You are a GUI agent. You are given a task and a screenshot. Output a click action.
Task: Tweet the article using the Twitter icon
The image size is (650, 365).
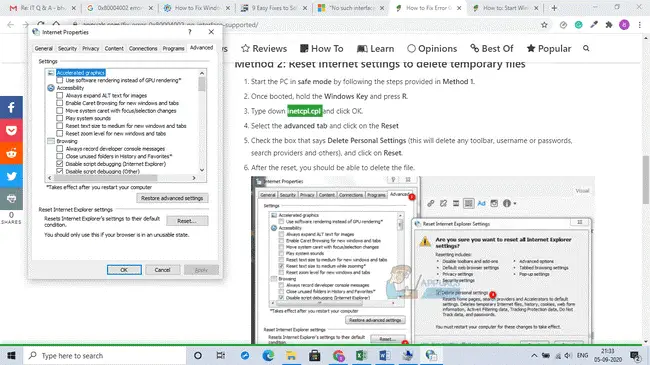[x=11, y=176]
